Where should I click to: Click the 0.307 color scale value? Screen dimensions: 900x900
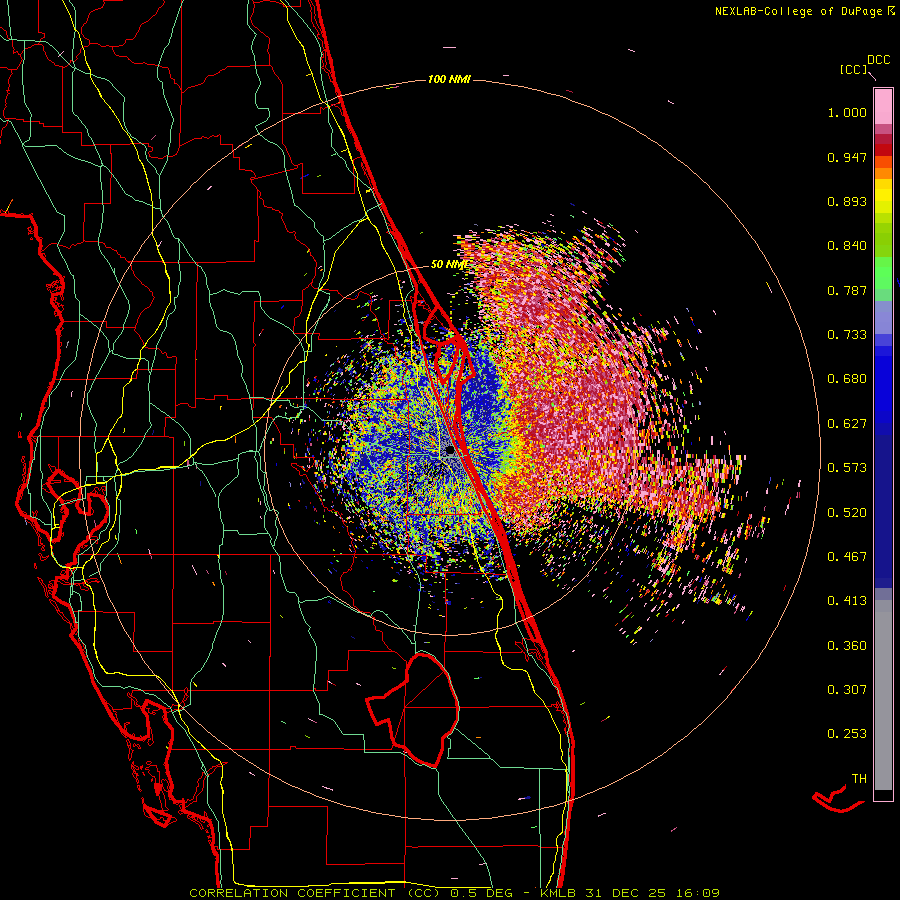pyautogui.click(x=847, y=690)
